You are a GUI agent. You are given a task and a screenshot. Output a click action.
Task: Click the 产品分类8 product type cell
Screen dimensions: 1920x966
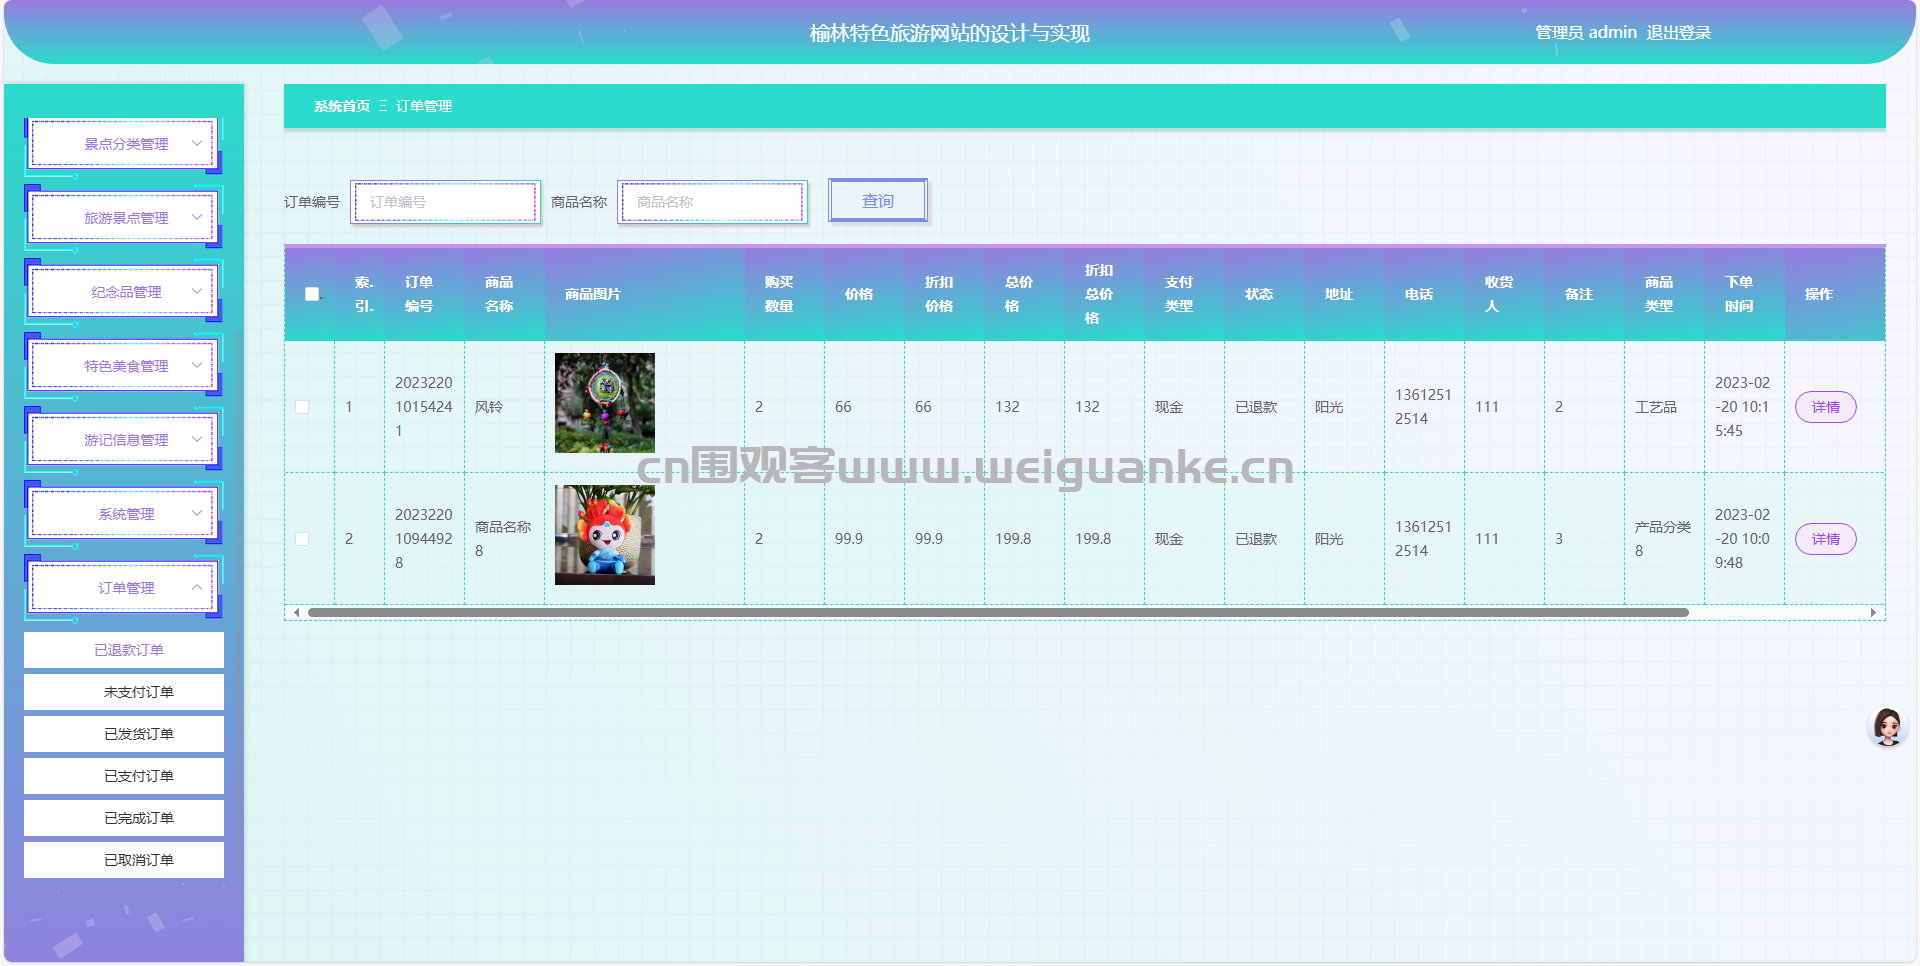click(1663, 539)
